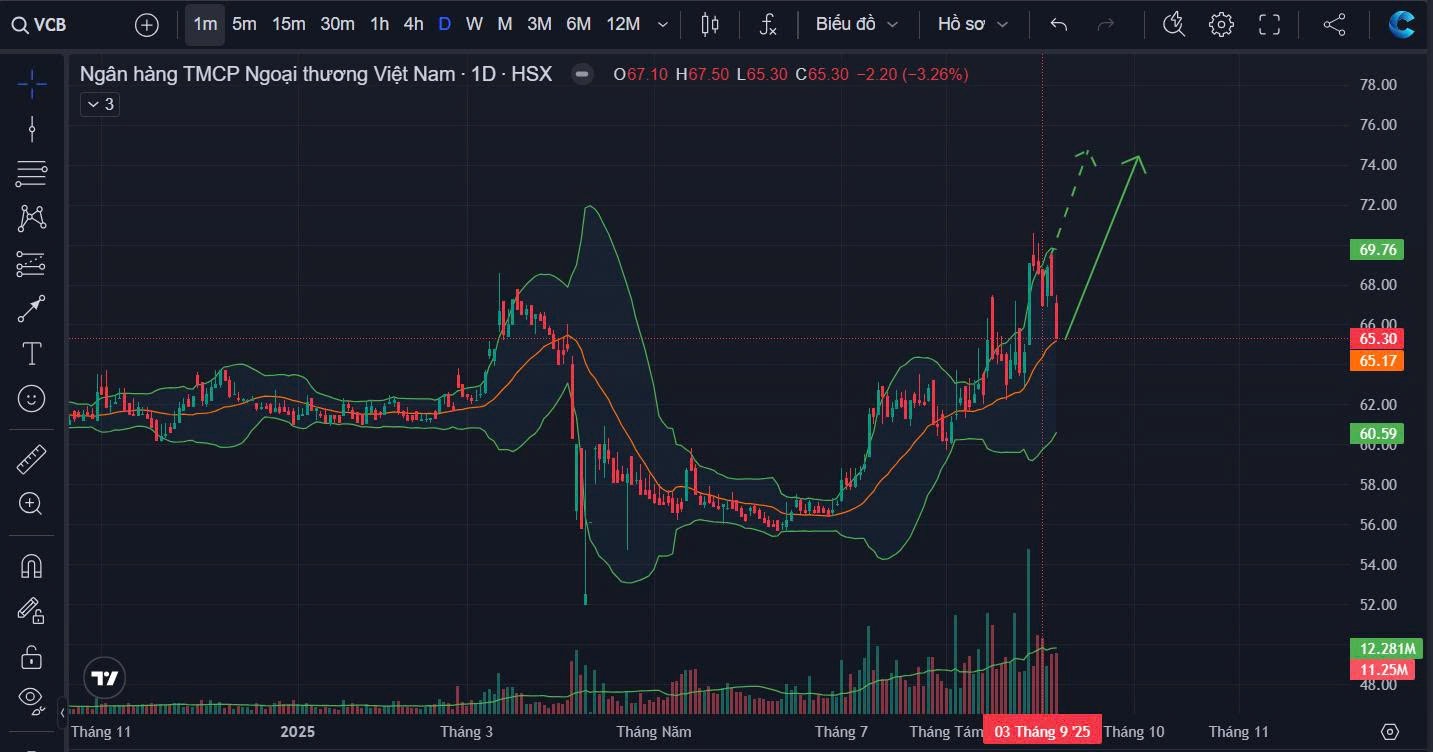Open the fx indicators menu
1433x752 pixels.
pyautogui.click(x=767, y=25)
